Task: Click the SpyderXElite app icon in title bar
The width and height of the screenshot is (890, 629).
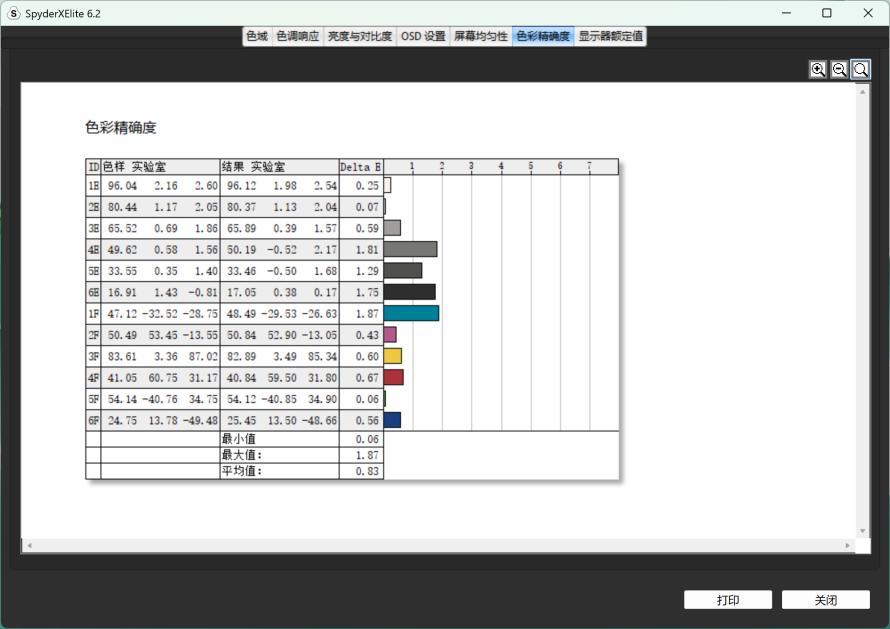Action: pos(14,13)
